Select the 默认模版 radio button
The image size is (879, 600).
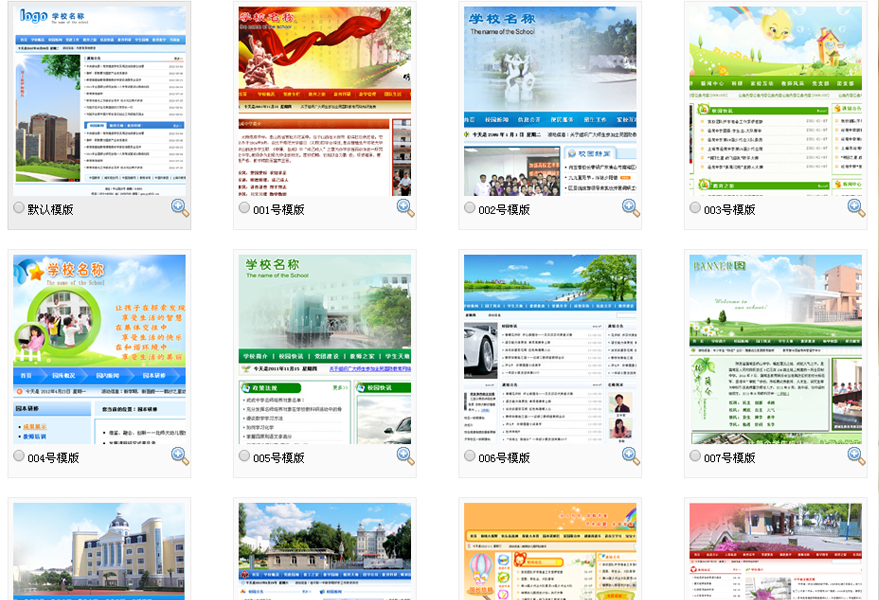click(x=19, y=208)
